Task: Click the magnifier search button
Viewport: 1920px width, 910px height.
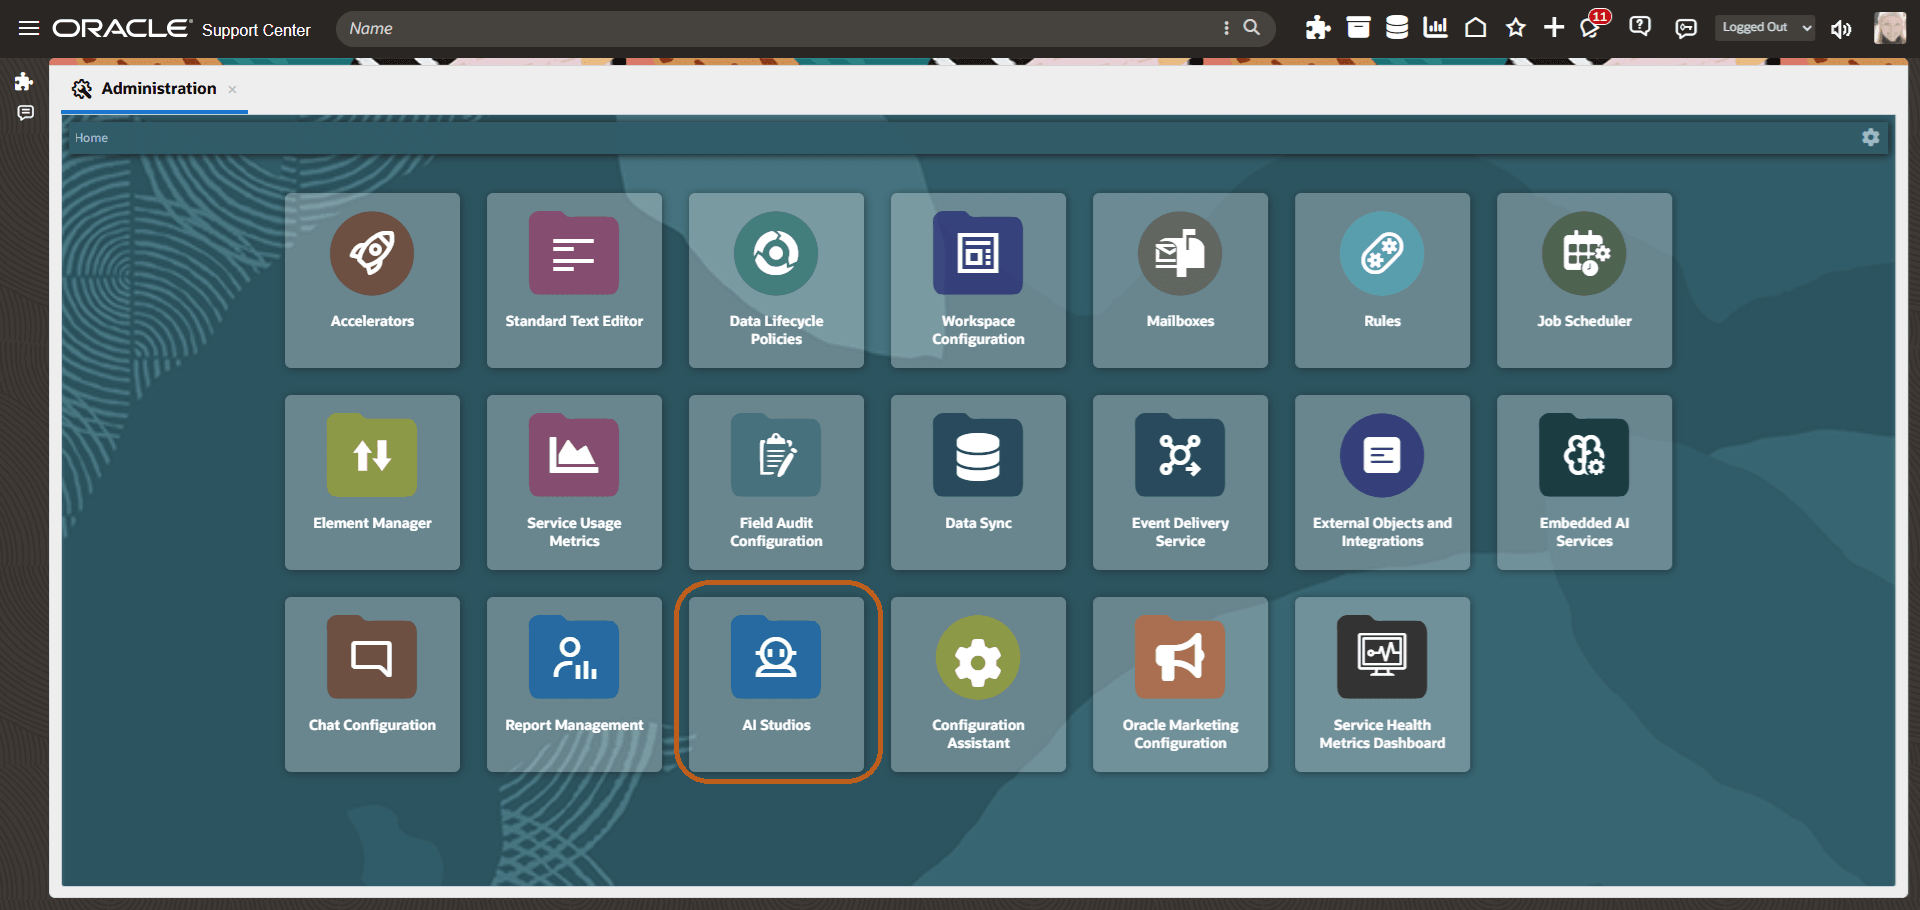Action: 1251,28
